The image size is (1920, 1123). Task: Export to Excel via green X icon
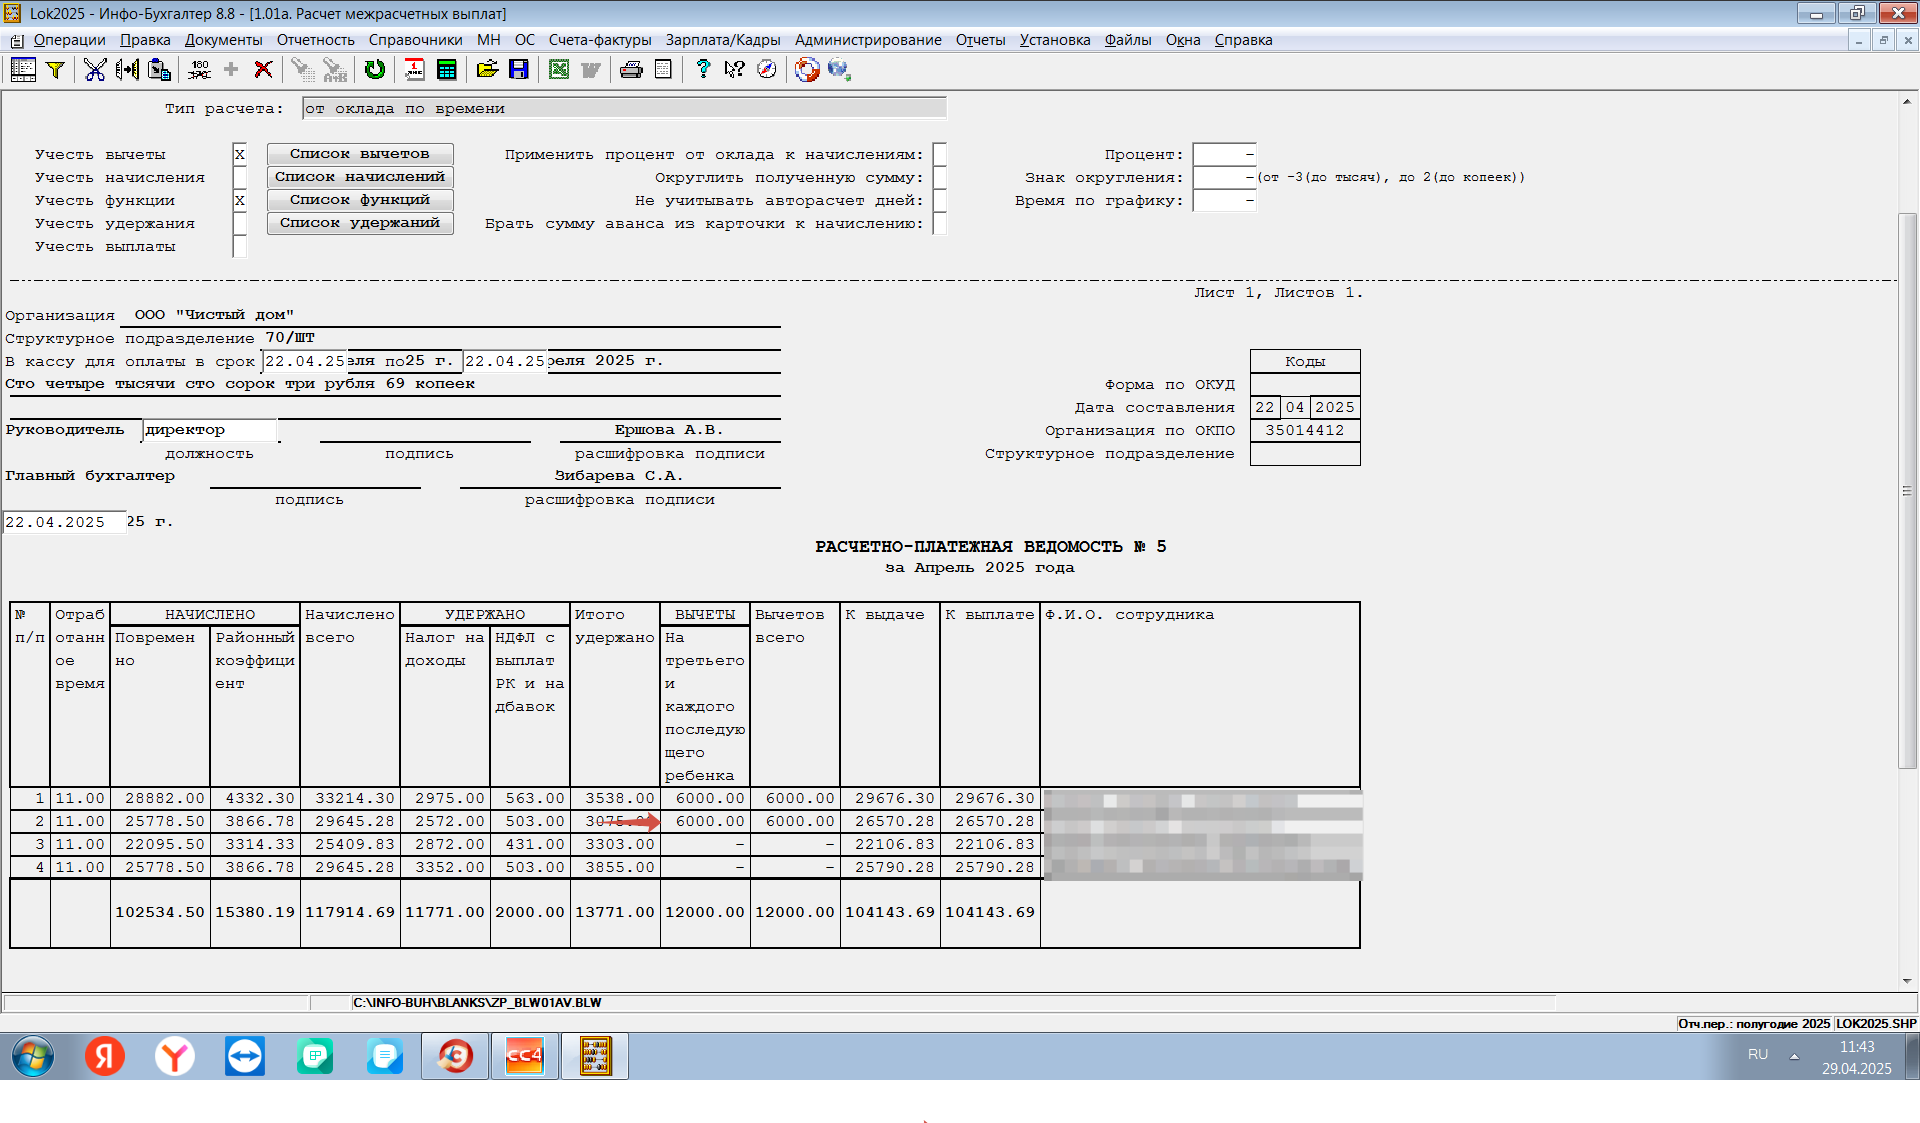tap(559, 69)
